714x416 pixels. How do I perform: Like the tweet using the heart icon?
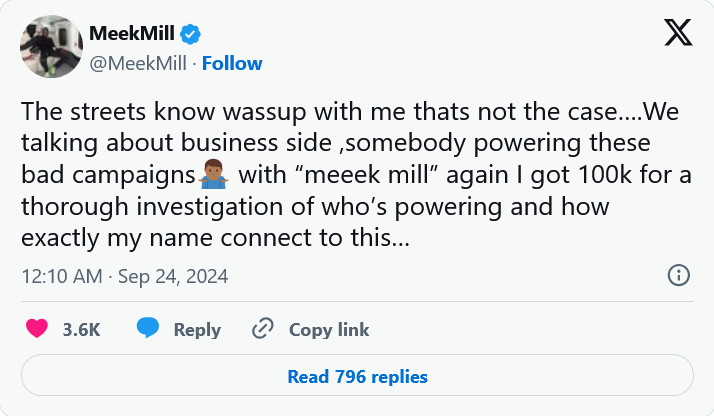36,328
